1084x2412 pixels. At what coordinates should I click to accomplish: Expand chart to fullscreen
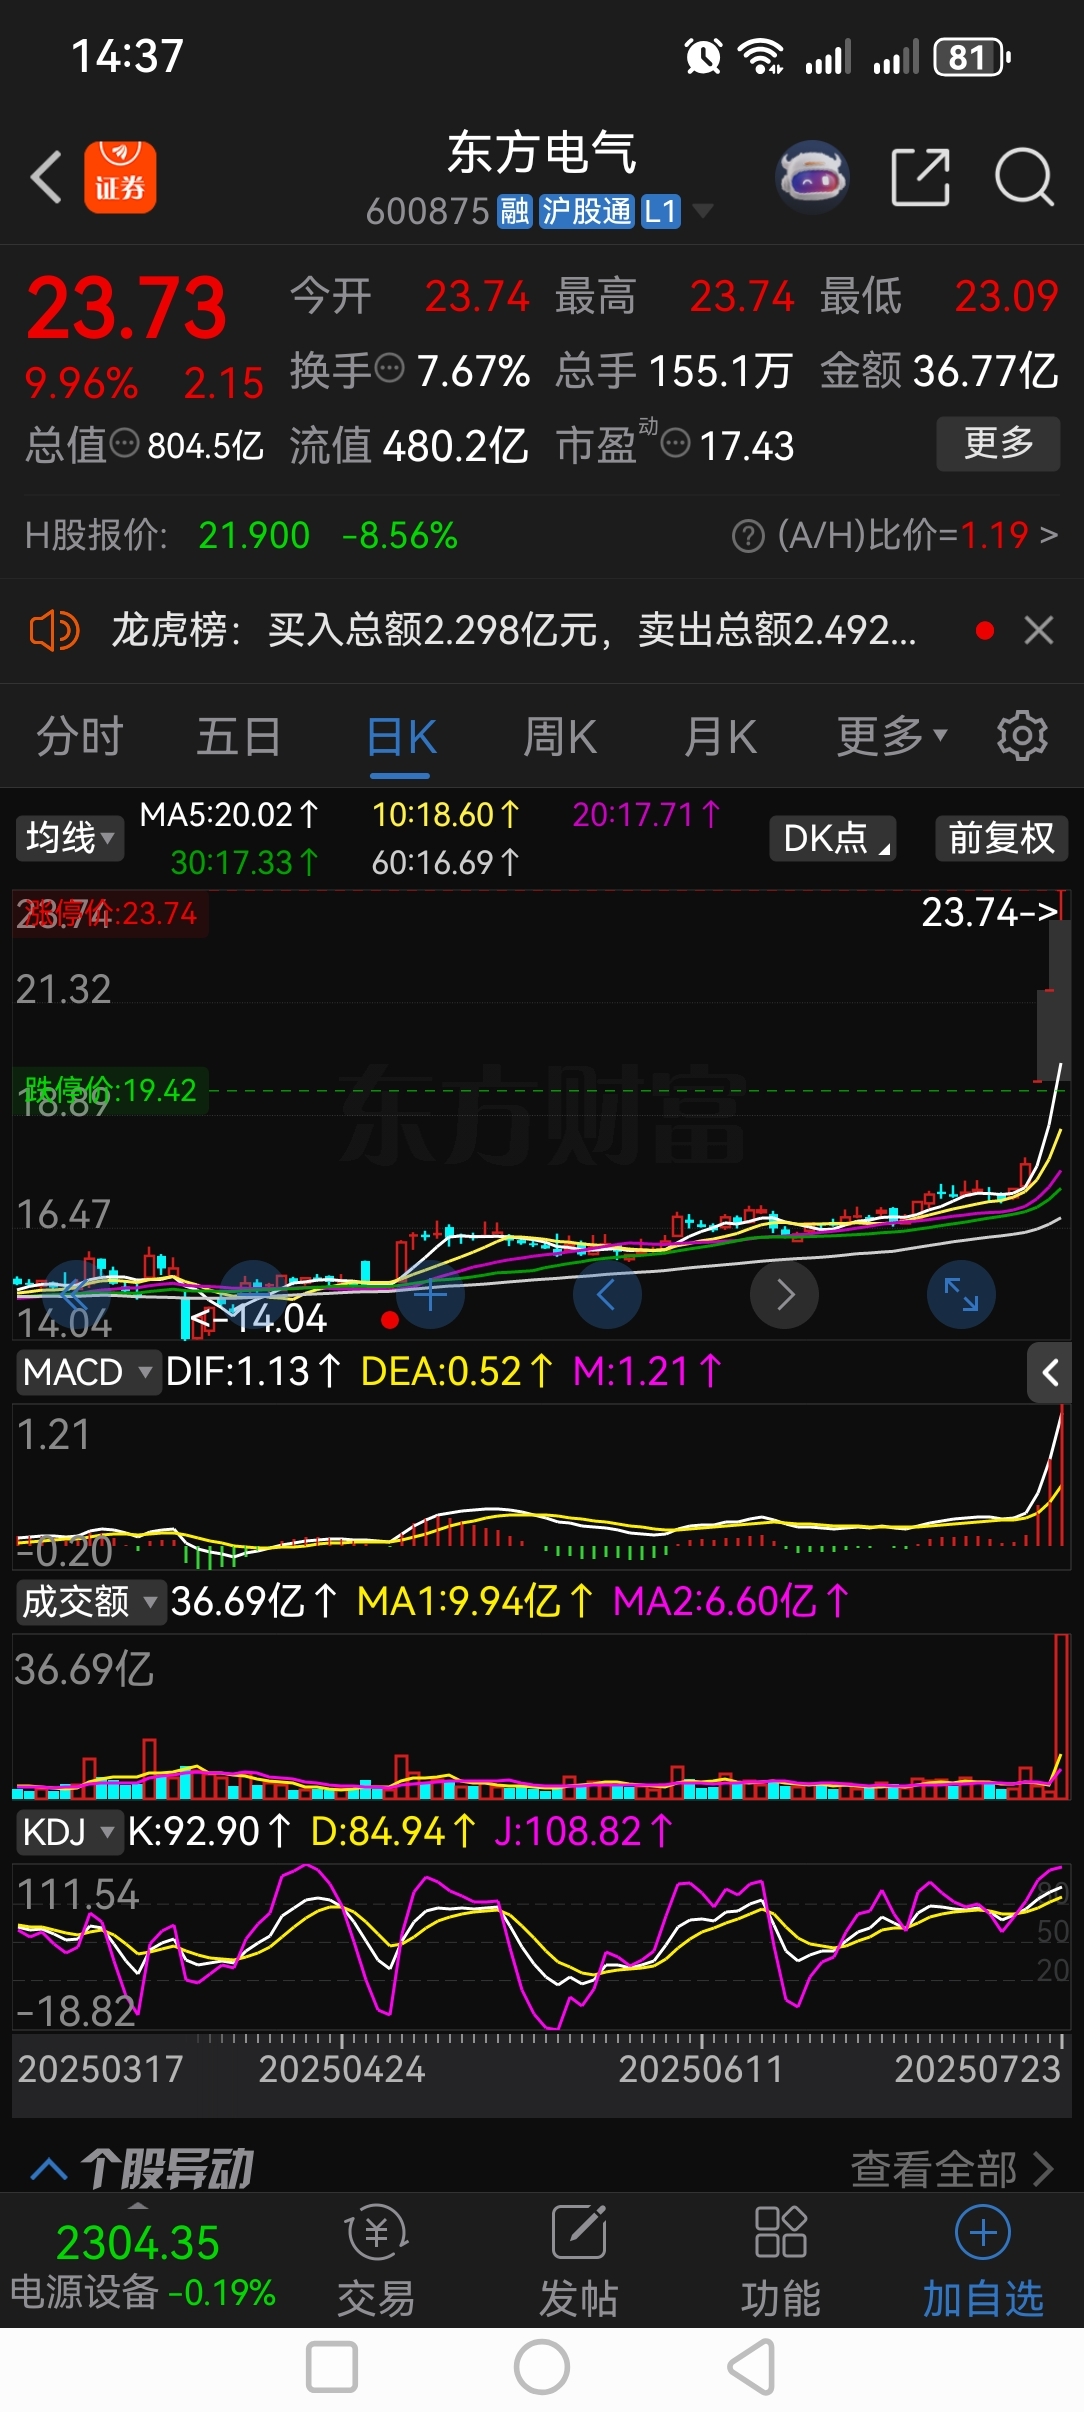(x=961, y=1295)
